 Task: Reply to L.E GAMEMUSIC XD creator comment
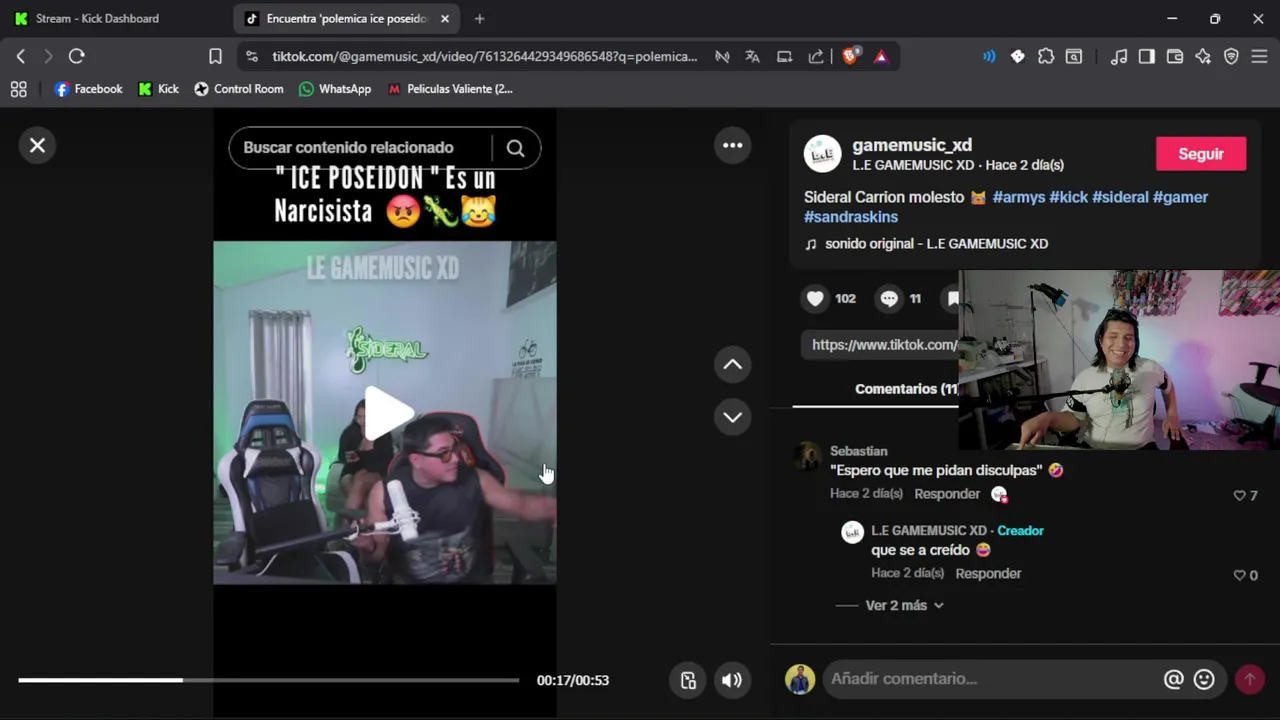coord(988,574)
